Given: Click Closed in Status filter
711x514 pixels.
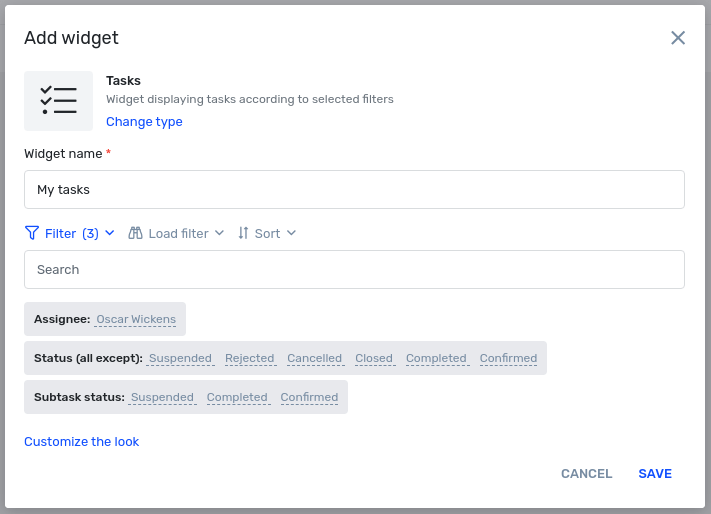Looking at the screenshot, I should tap(374, 358).
